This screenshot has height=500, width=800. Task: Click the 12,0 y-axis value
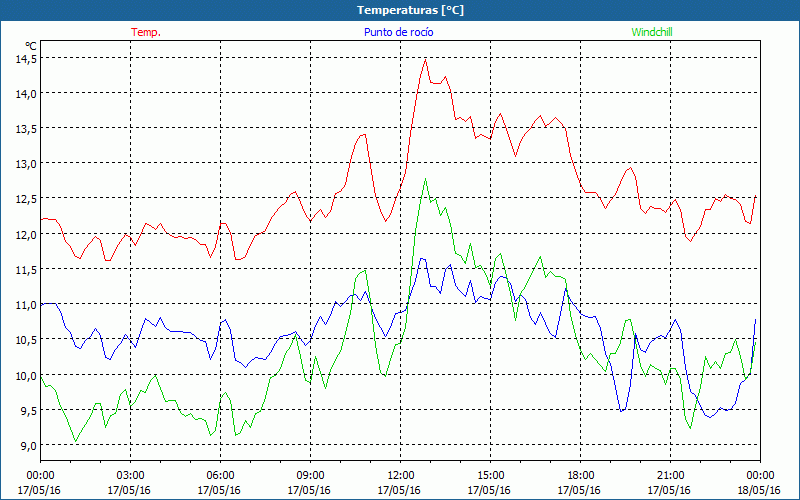tap(27, 235)
